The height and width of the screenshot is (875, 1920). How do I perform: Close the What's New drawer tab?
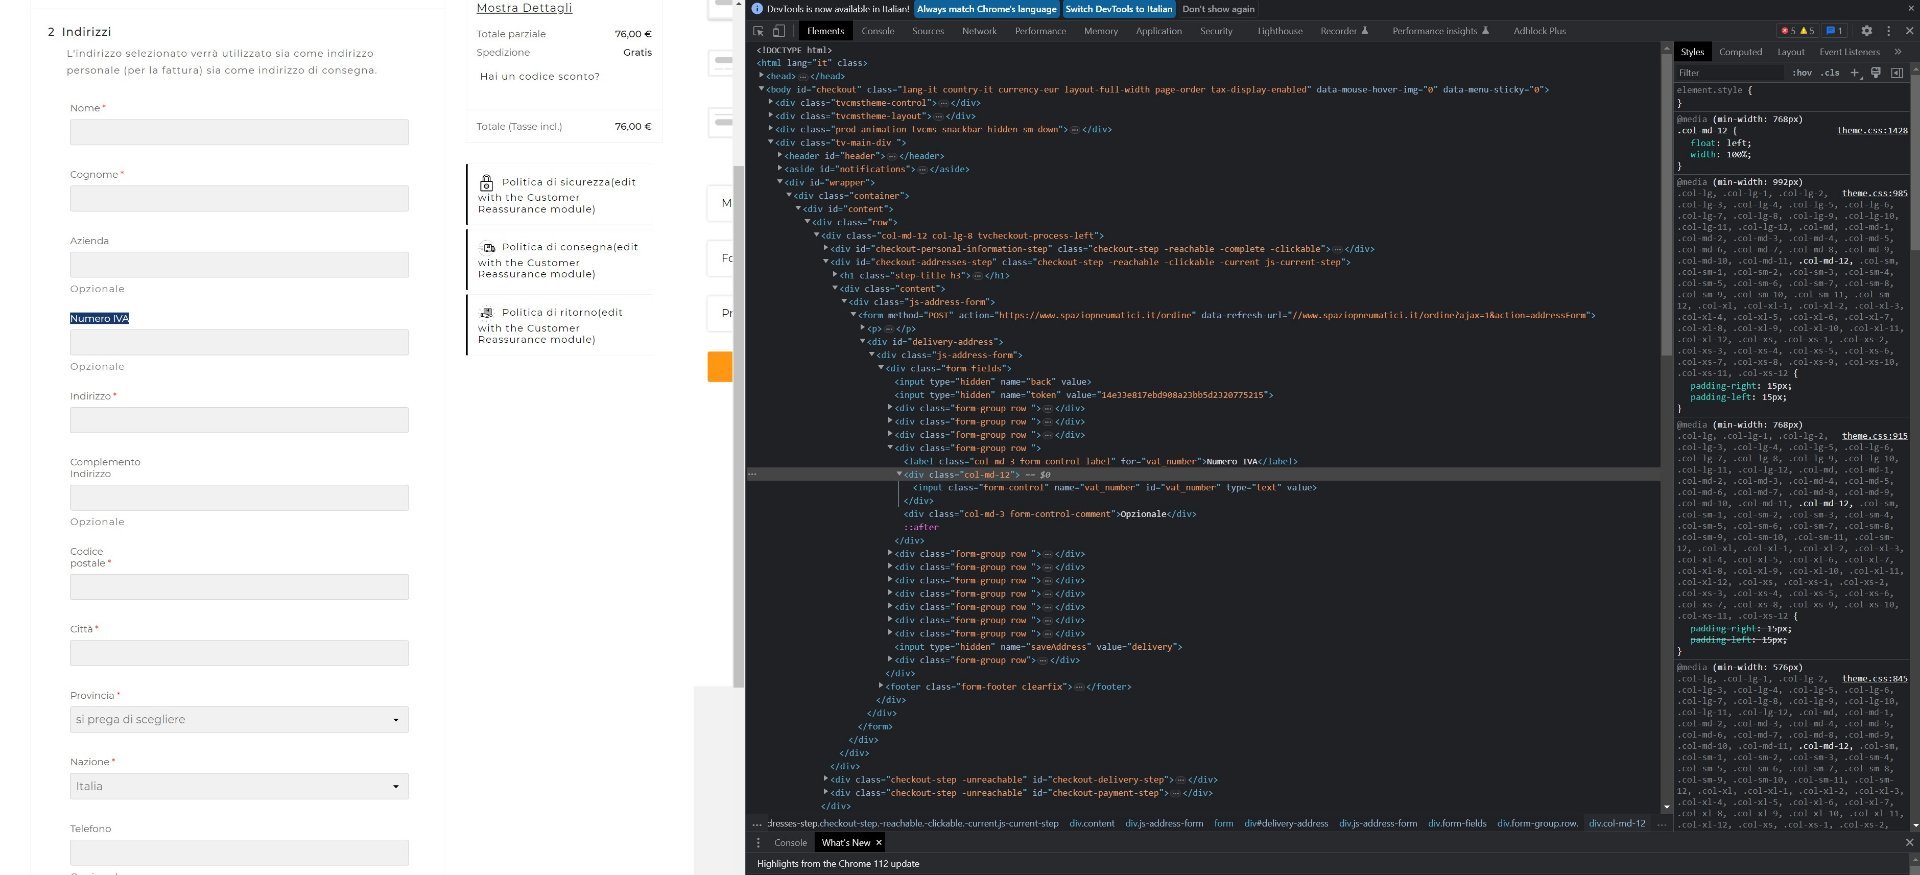click(x=879, y=843)
